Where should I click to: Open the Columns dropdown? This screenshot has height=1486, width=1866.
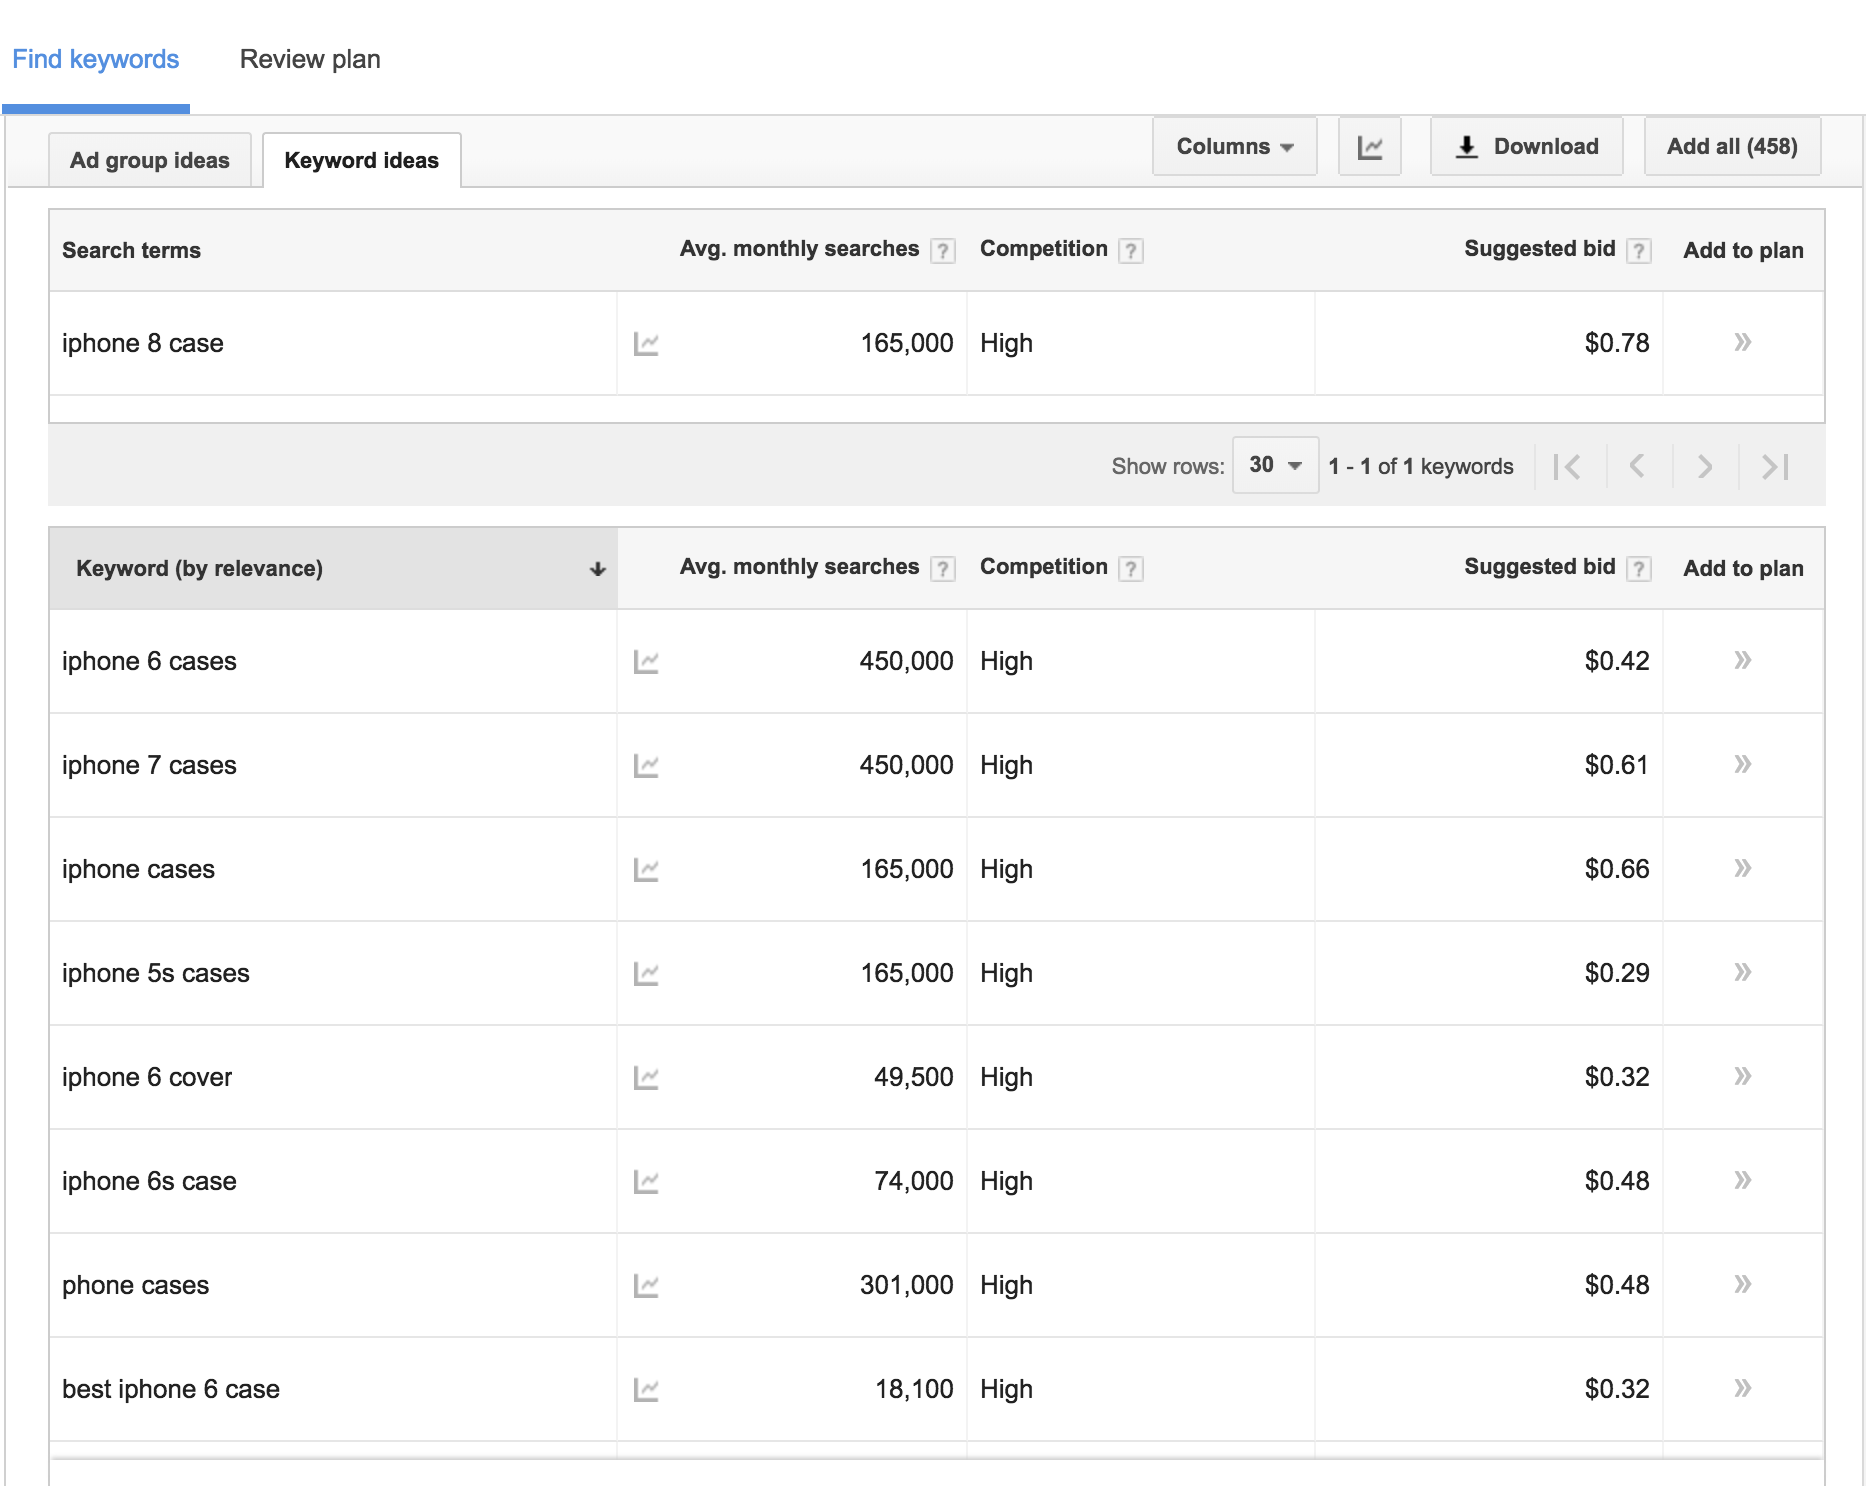pos(1234,147)
